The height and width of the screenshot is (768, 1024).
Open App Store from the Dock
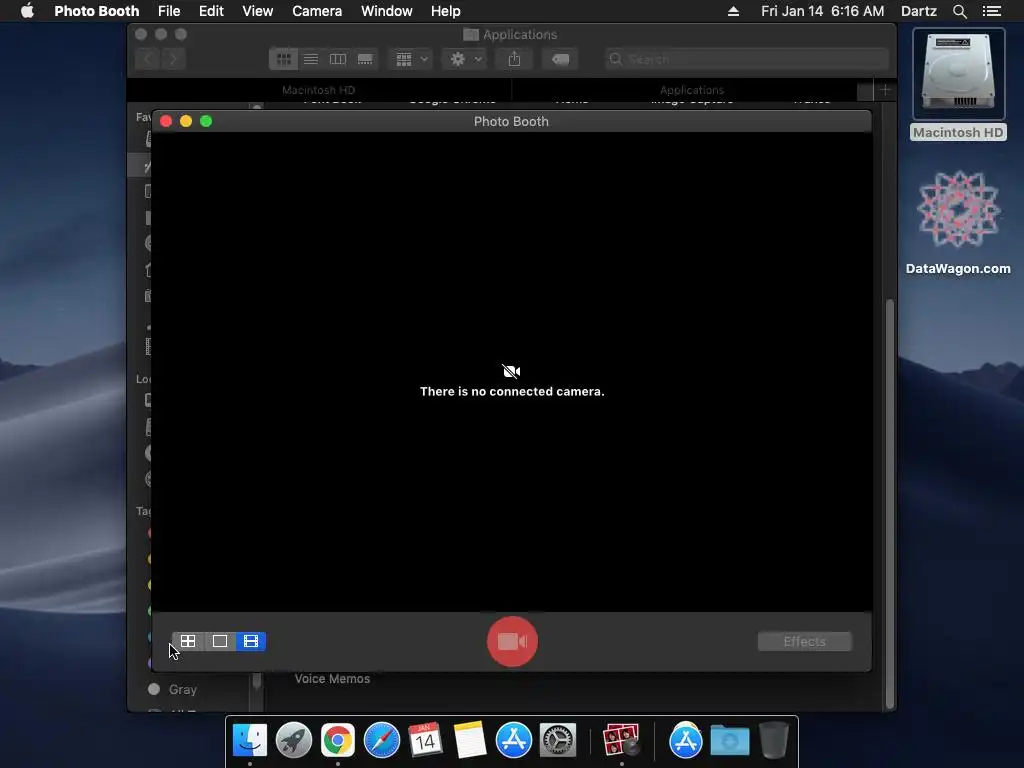pos(514,741)
